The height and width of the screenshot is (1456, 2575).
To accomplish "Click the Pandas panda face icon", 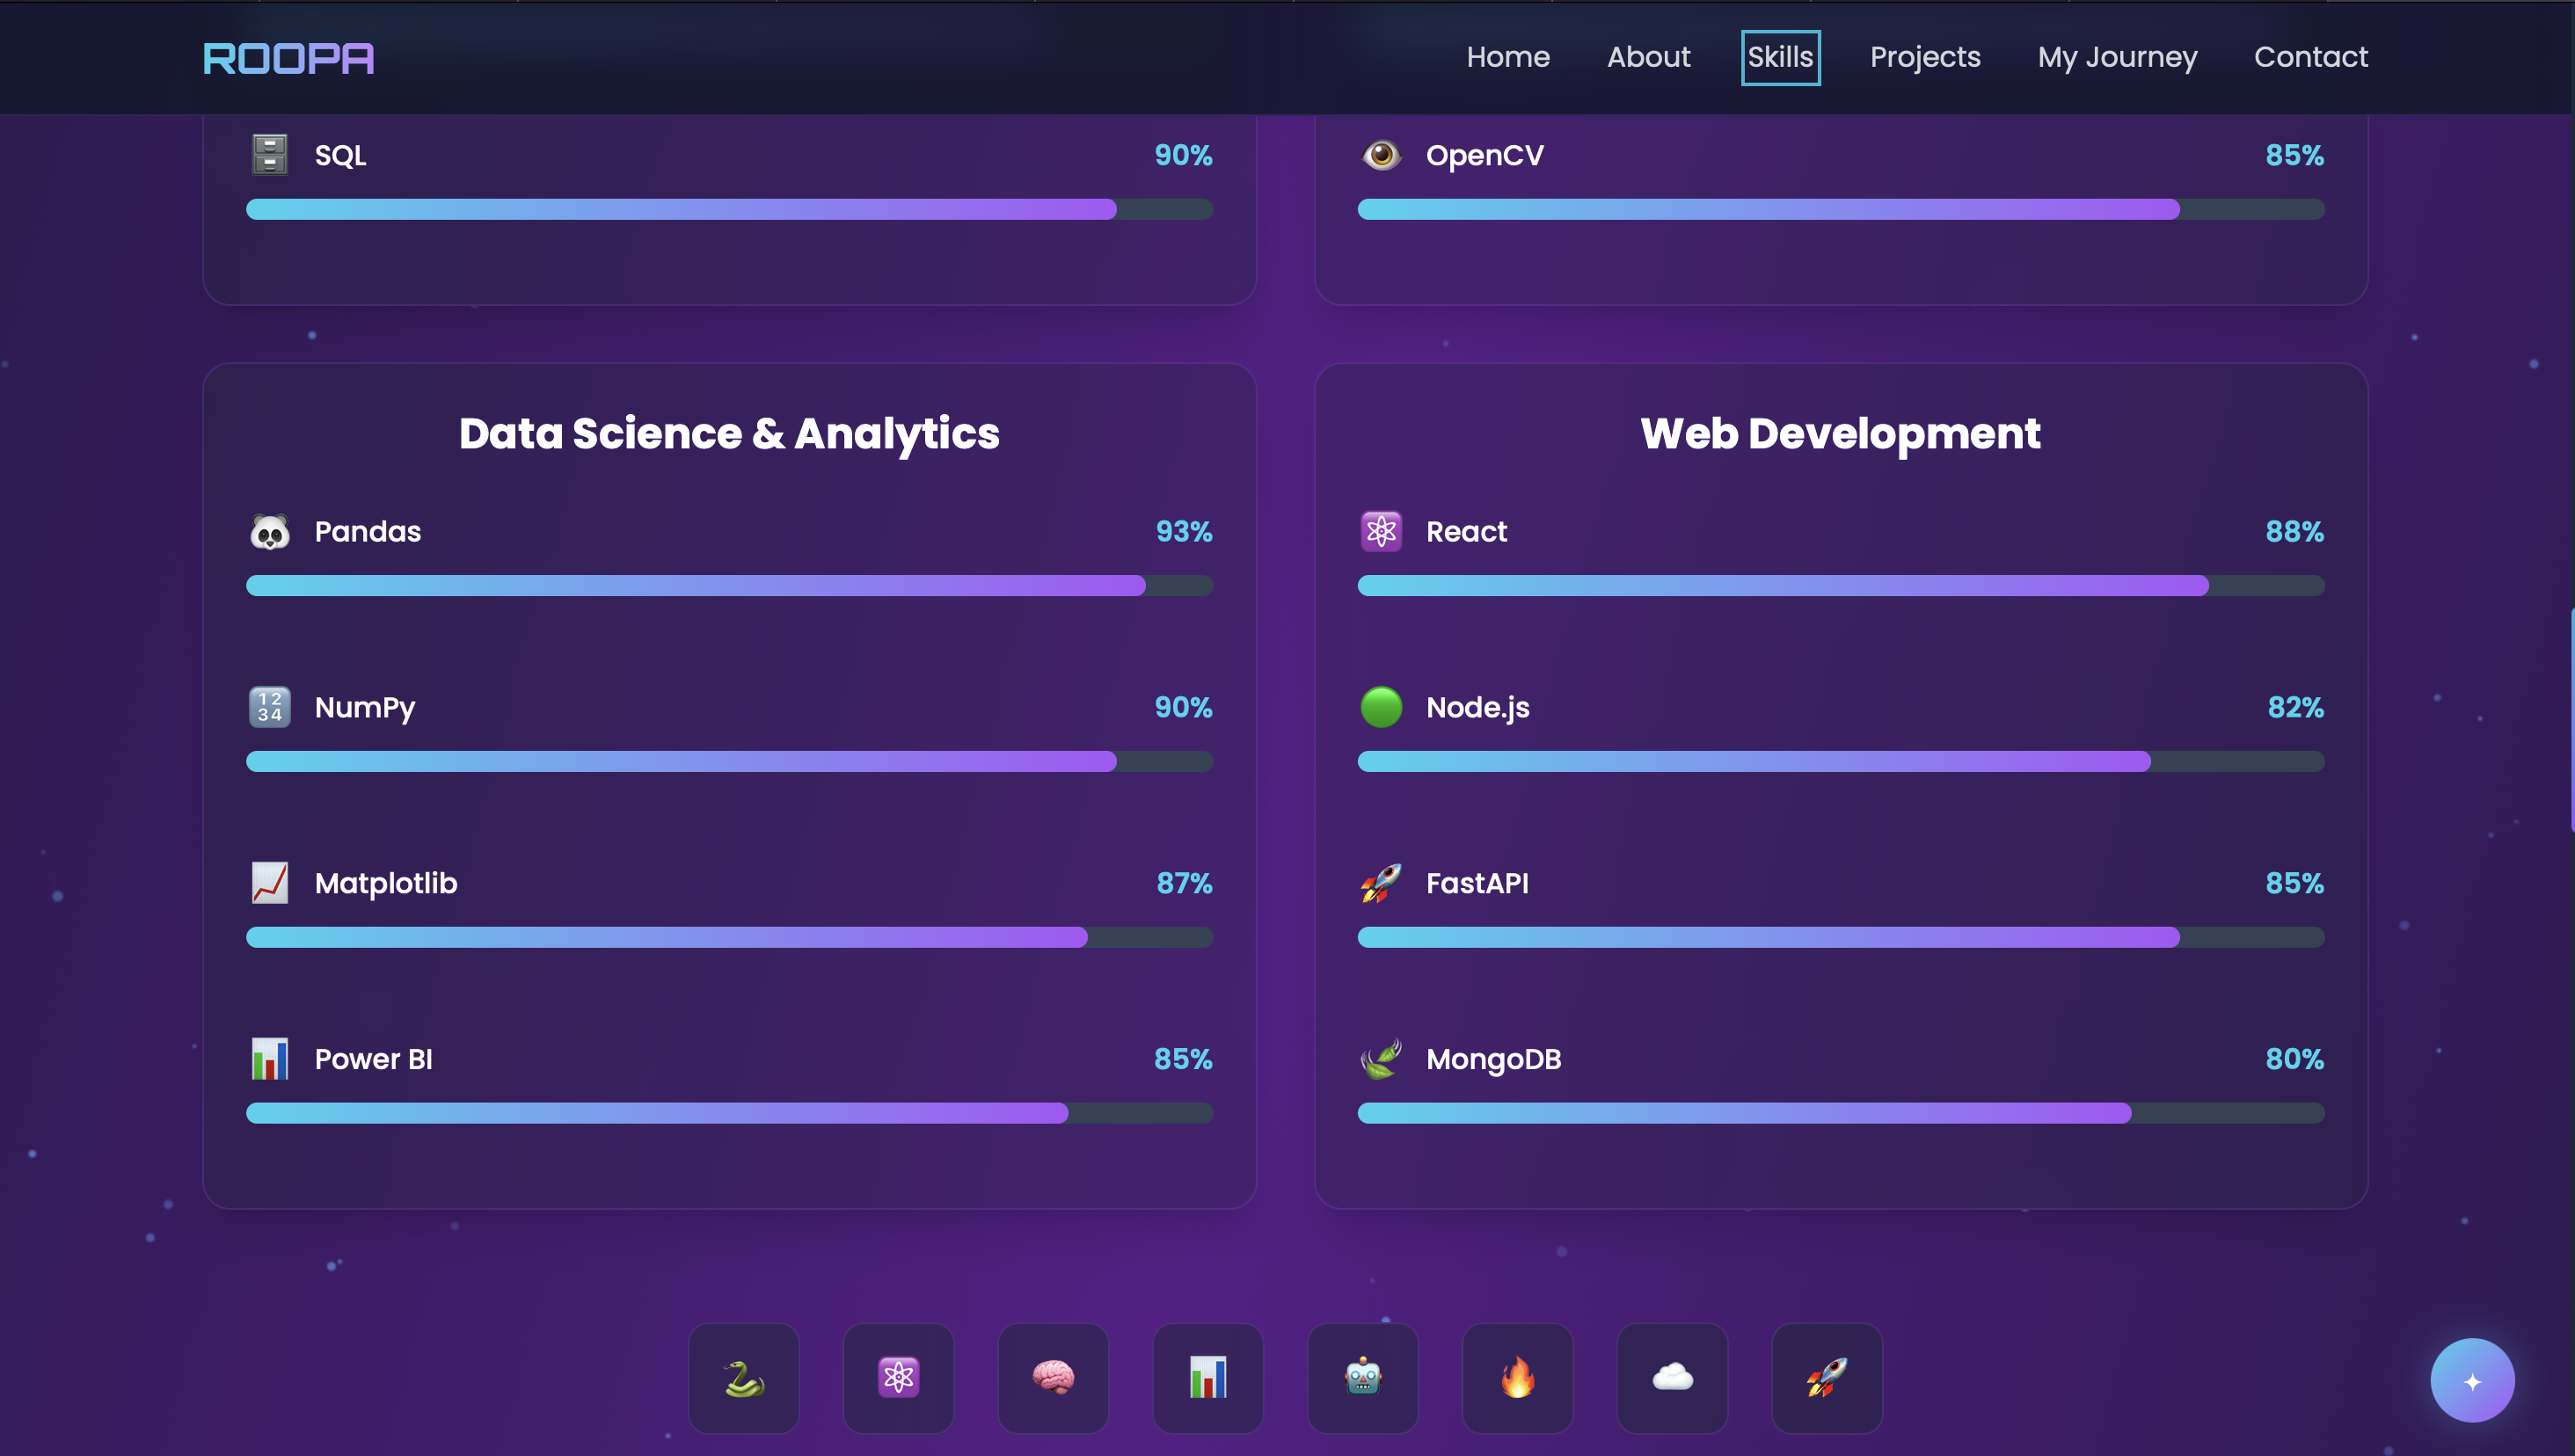I will [x=270, y=531].
